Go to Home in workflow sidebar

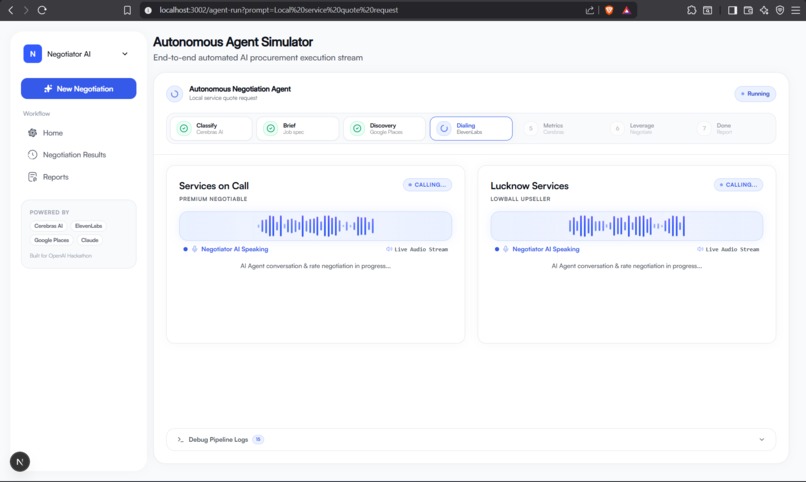(x=52, y=133)
